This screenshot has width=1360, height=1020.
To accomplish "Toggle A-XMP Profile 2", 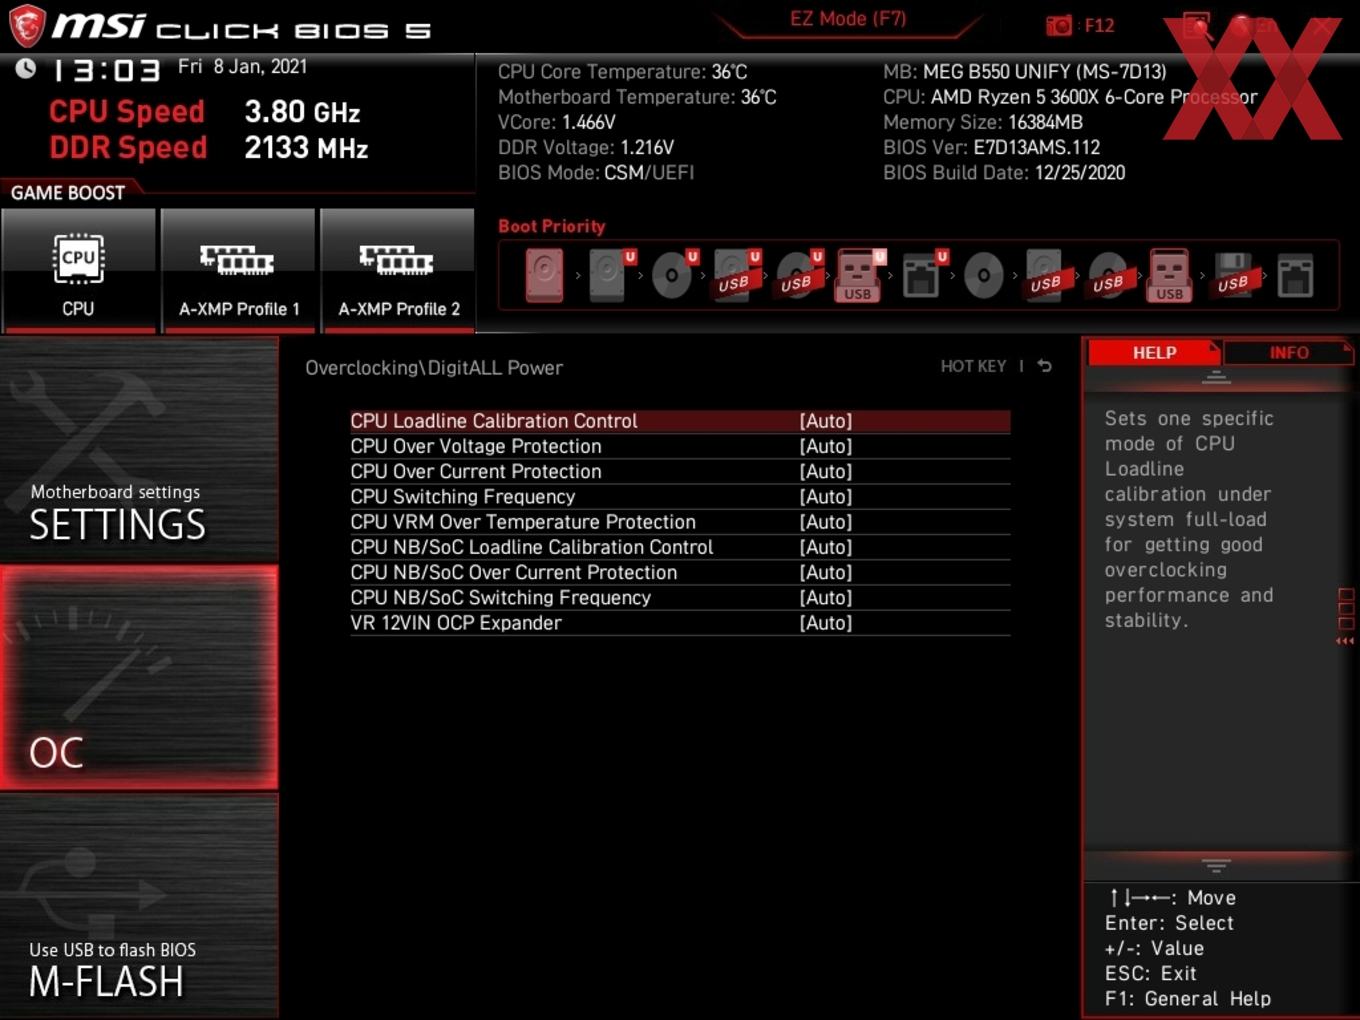I will click(398, 270).
